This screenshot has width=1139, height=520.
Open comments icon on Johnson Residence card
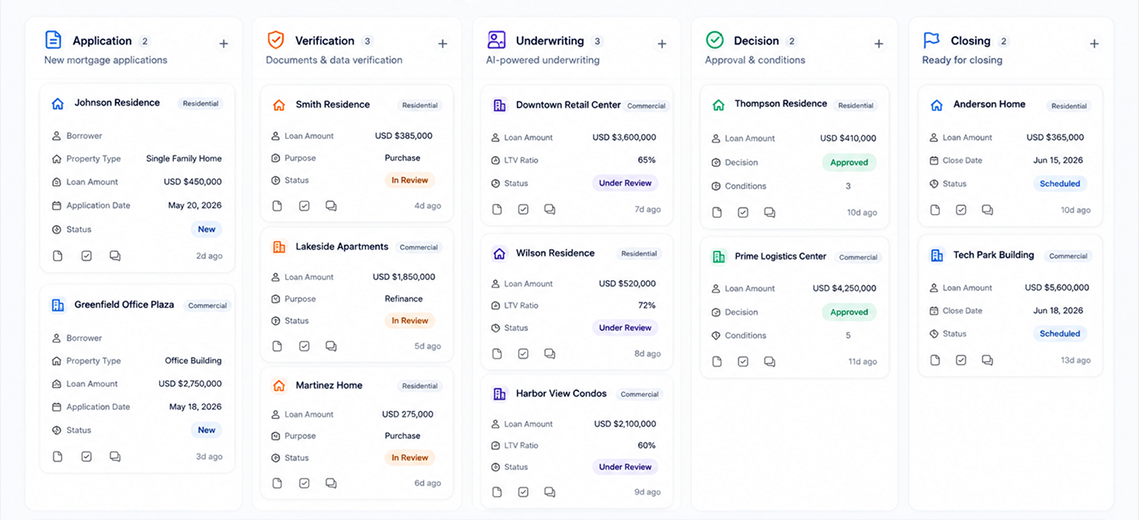pos(115,256)
